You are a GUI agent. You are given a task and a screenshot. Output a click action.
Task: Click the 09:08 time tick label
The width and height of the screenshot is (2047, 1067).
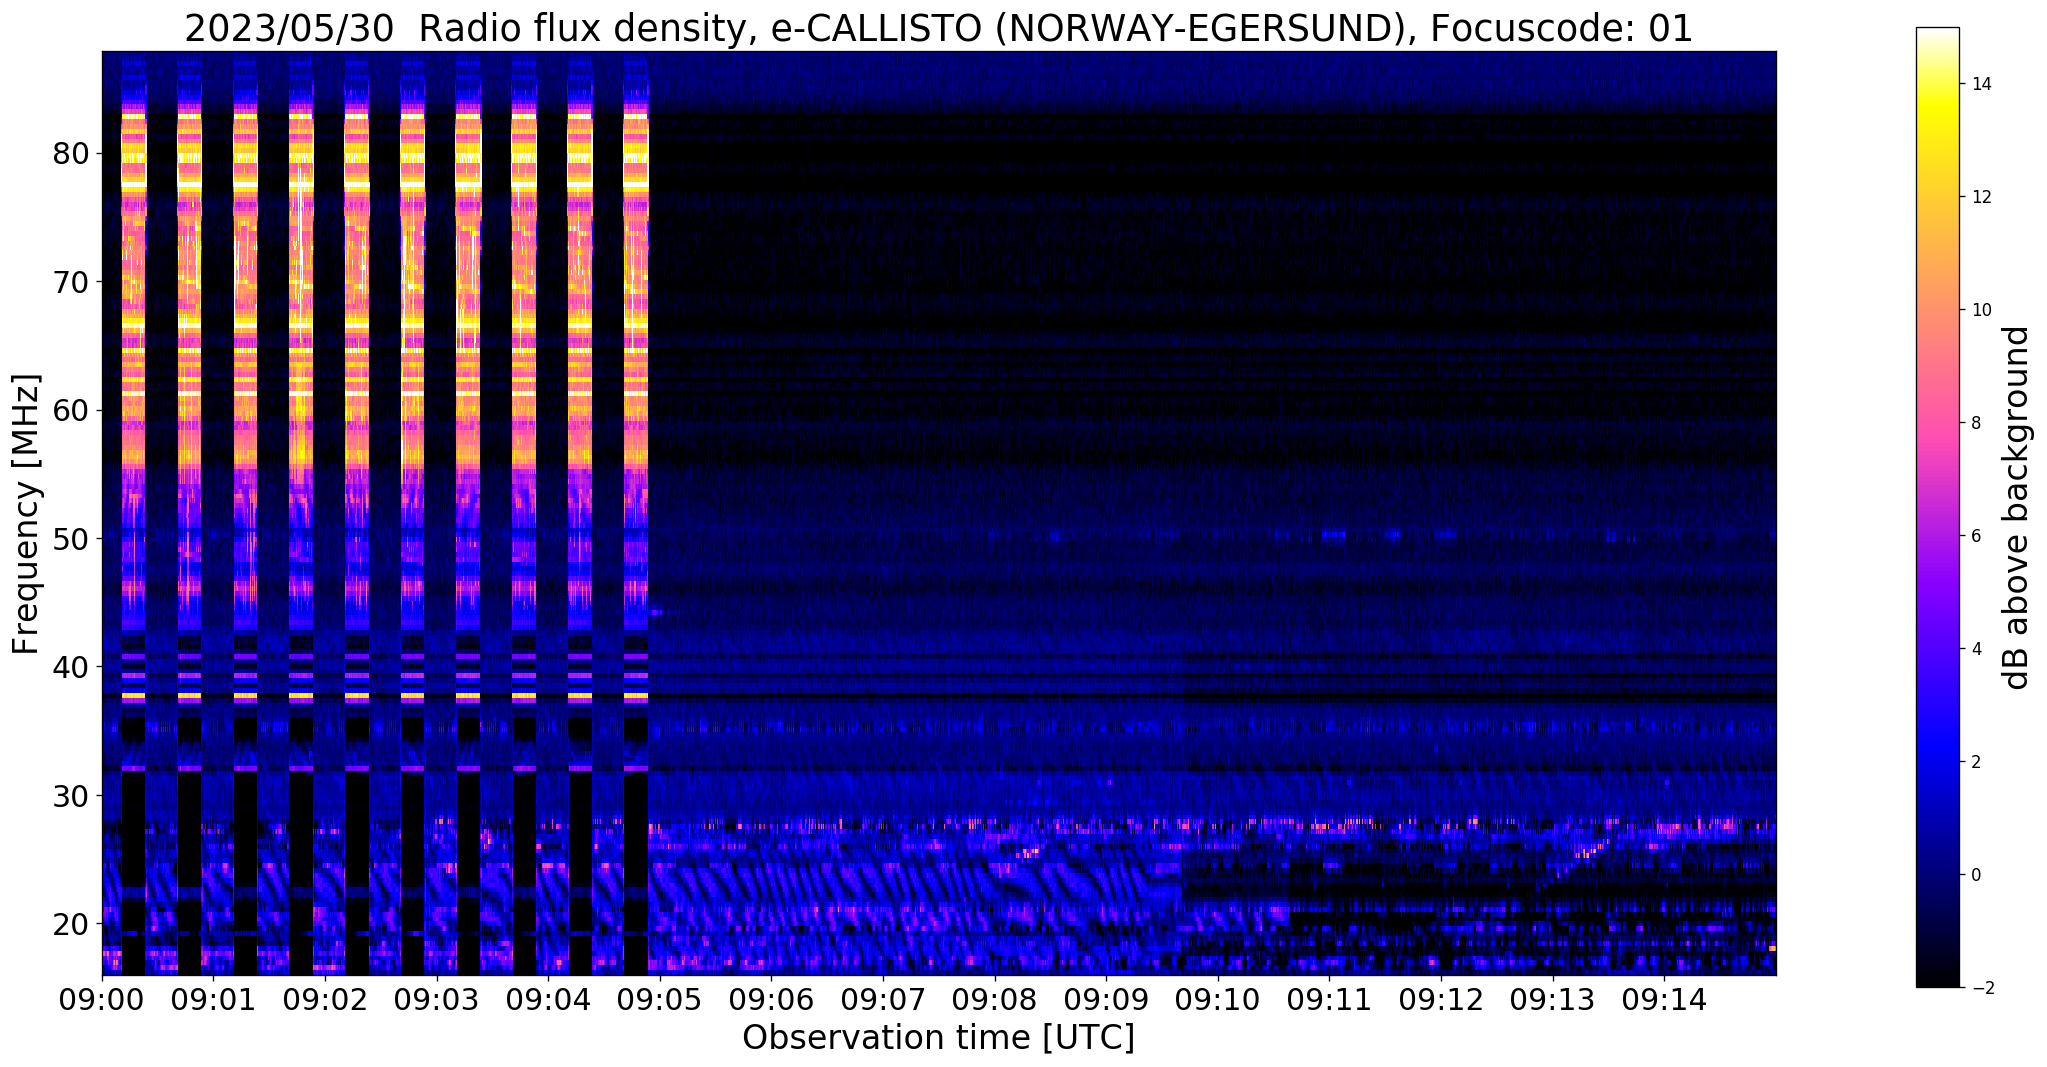[x=994, y=998]
